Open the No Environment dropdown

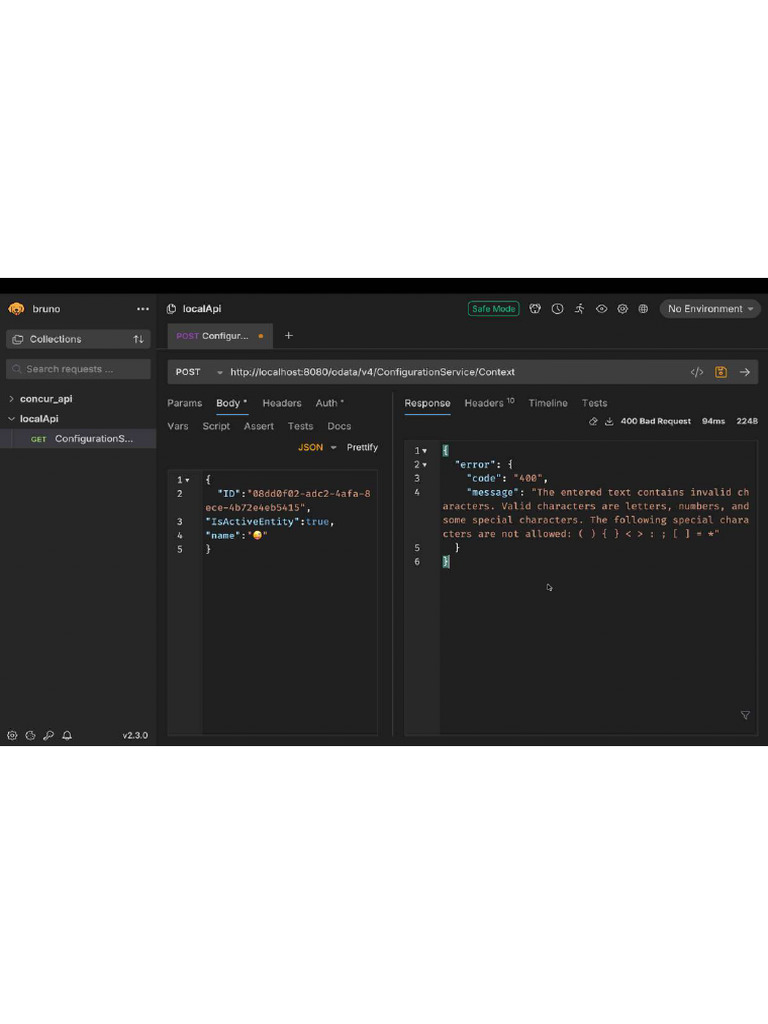tap(710, 309)
